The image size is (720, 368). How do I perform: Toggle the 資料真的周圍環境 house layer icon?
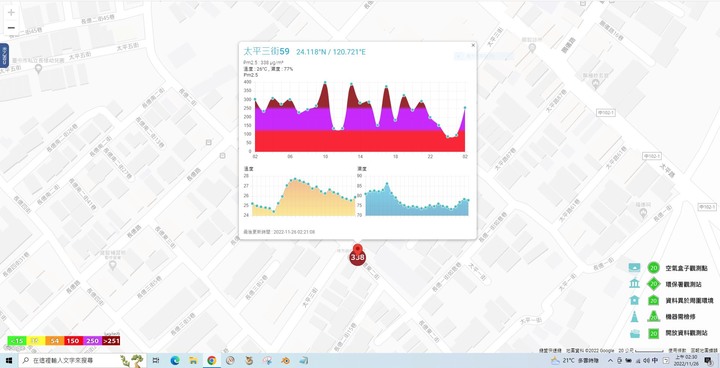coord(635,300)
